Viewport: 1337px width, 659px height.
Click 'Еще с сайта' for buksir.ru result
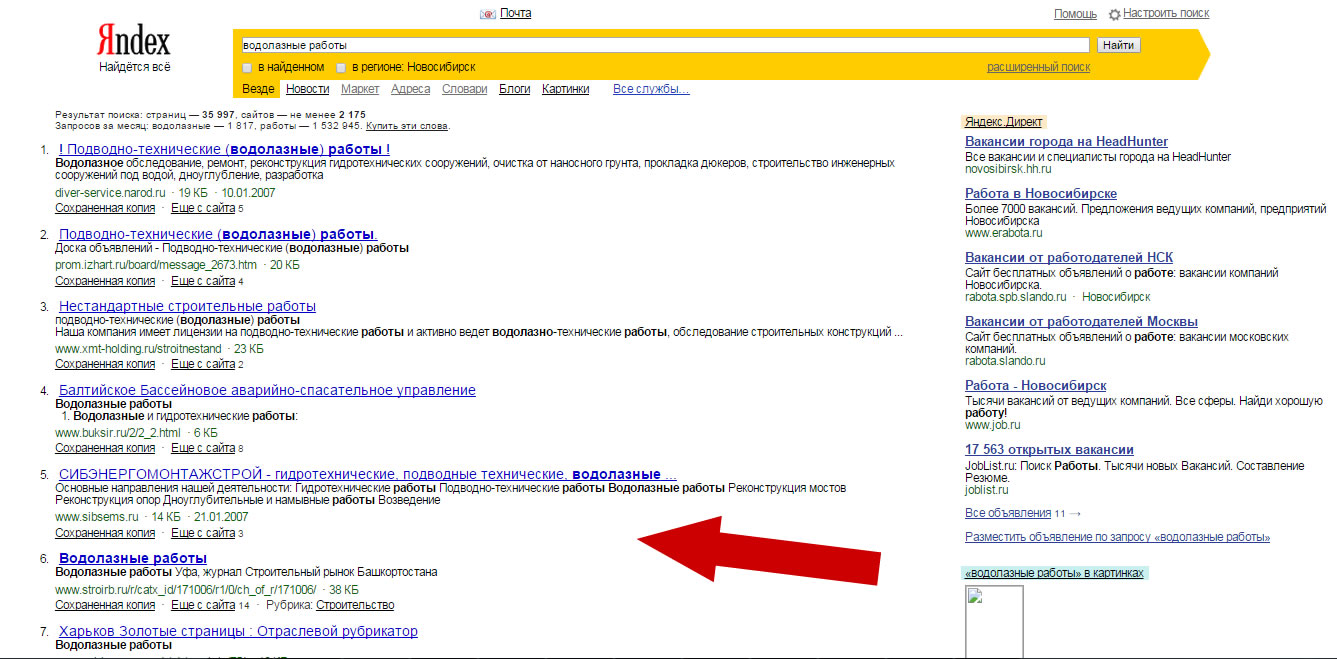click(203, 448)
